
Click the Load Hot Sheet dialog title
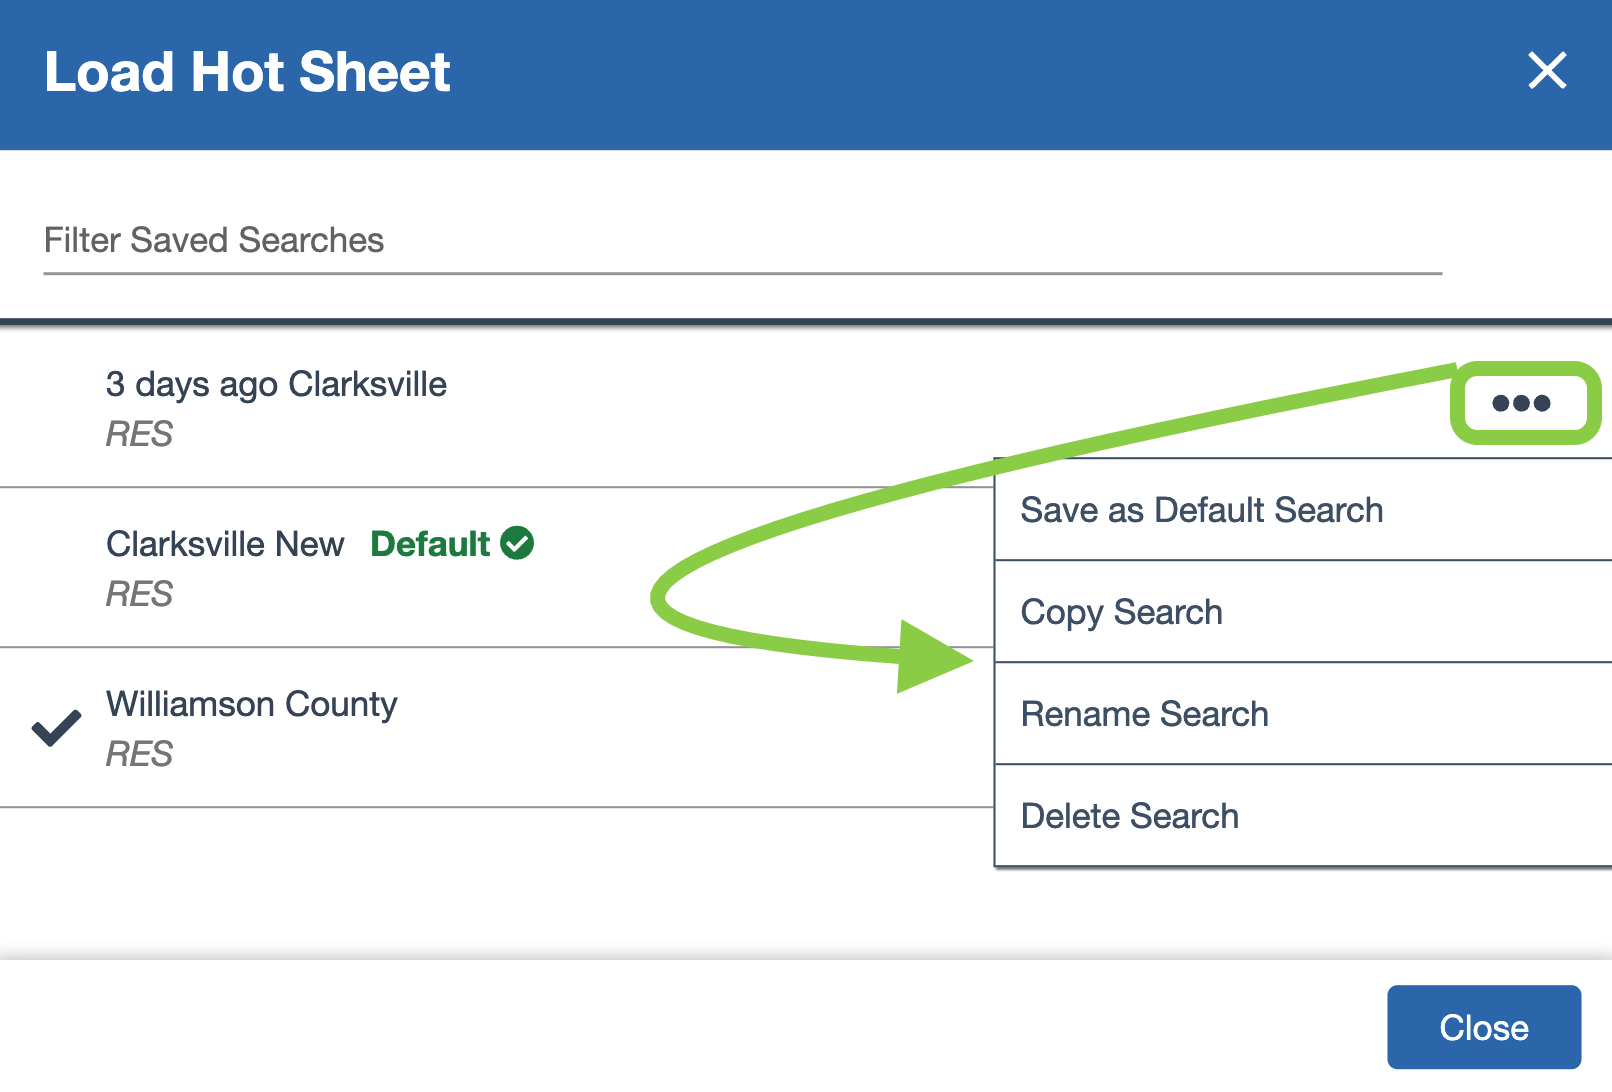click(x=247, y=72)
